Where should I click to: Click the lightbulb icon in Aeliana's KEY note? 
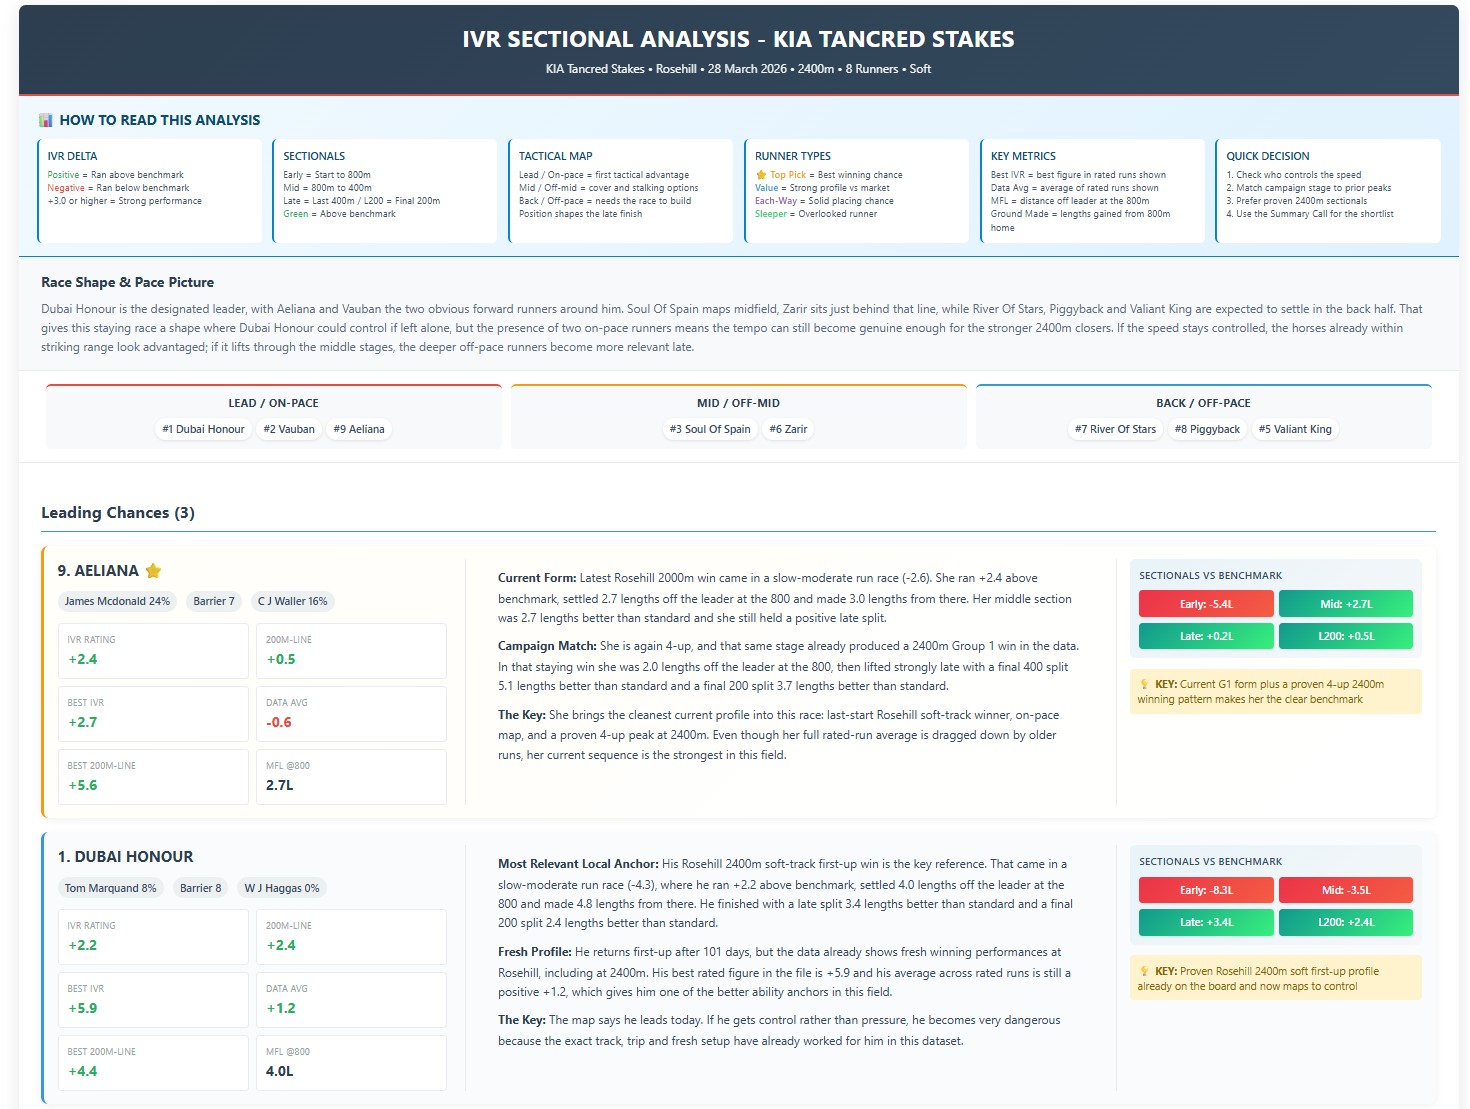[1144, 685]
